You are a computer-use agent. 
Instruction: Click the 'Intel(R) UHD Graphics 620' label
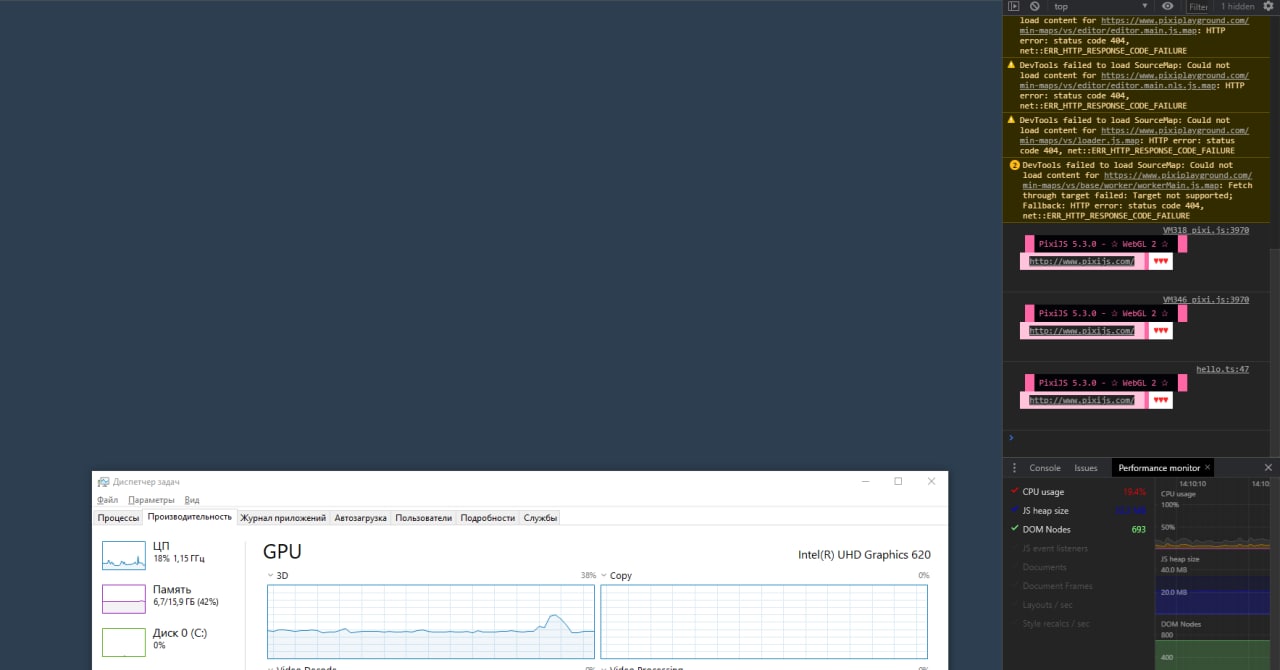[x=864, y=554]
